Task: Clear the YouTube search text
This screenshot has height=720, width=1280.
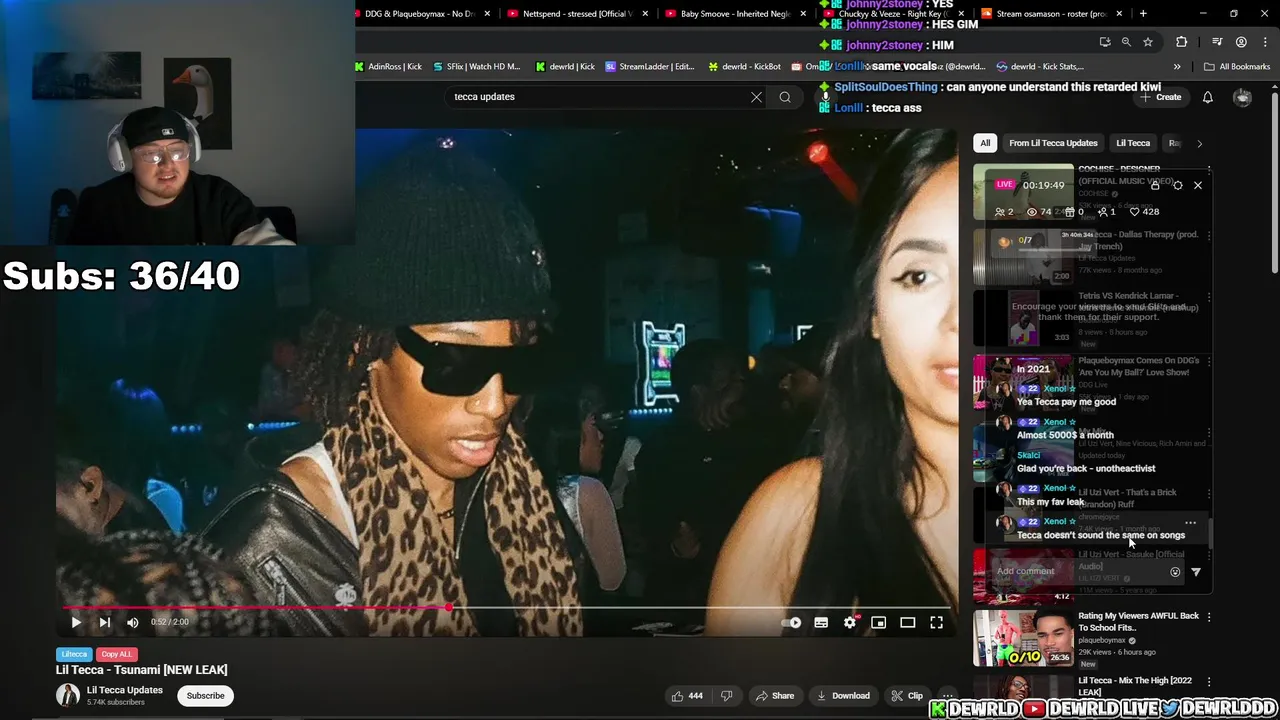Action: (x=756, y=97)
